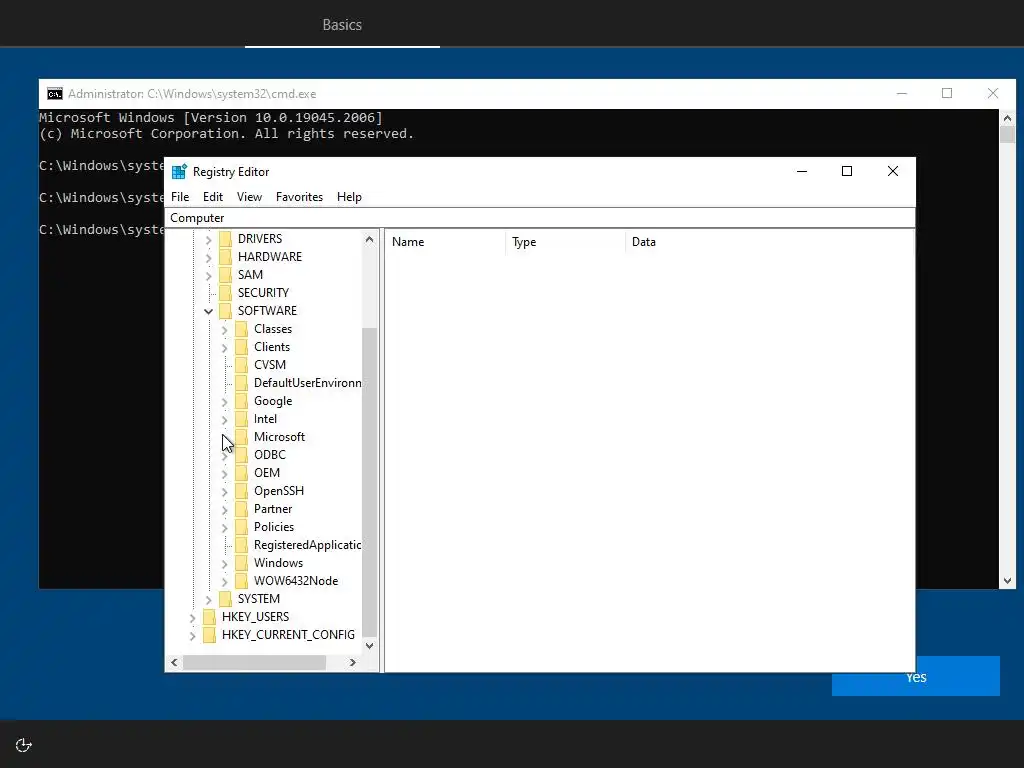Select the RegisteredApplications folder icon
Image resolution: width=1024 pixels, height=768 pixels.
point(242,545)
